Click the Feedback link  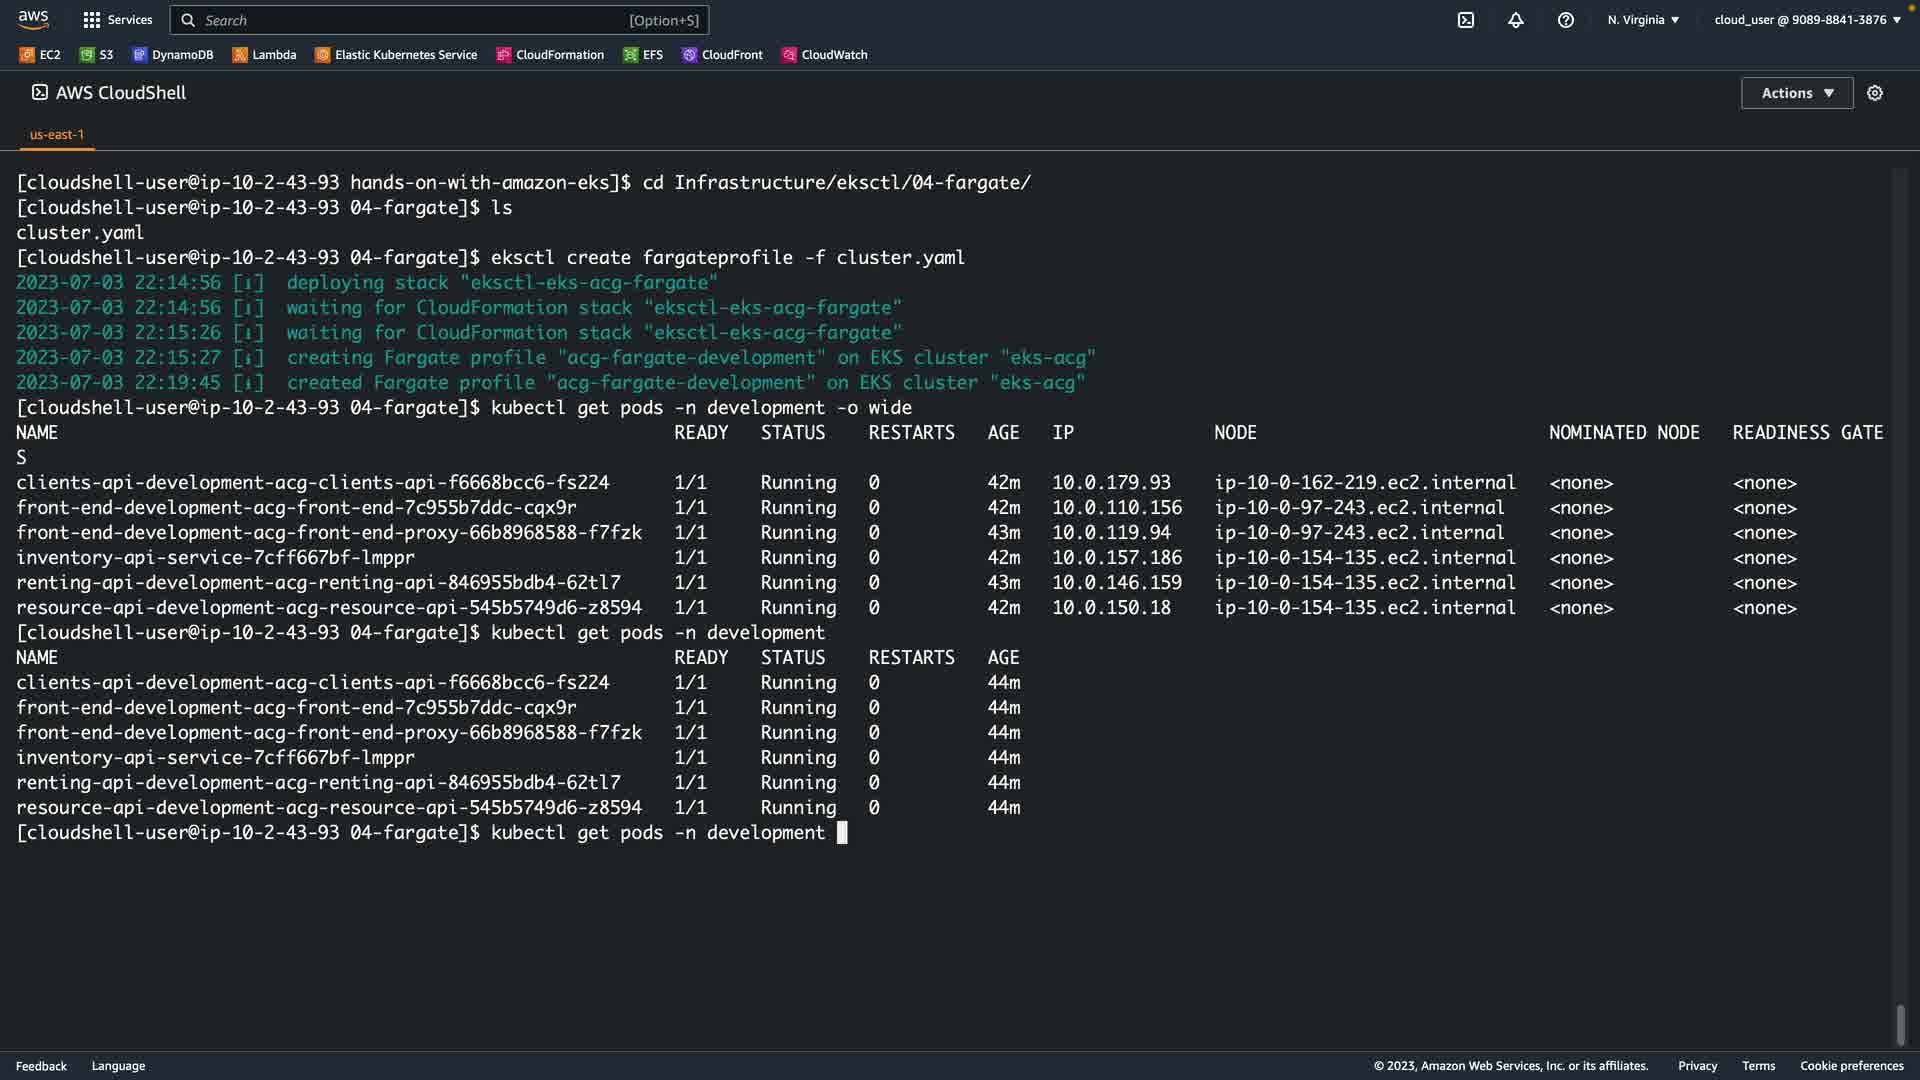click(41, 1066)
